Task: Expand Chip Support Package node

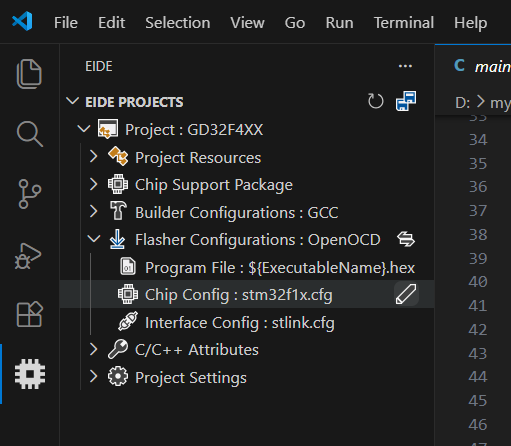Action: click(x=93, y=184)
